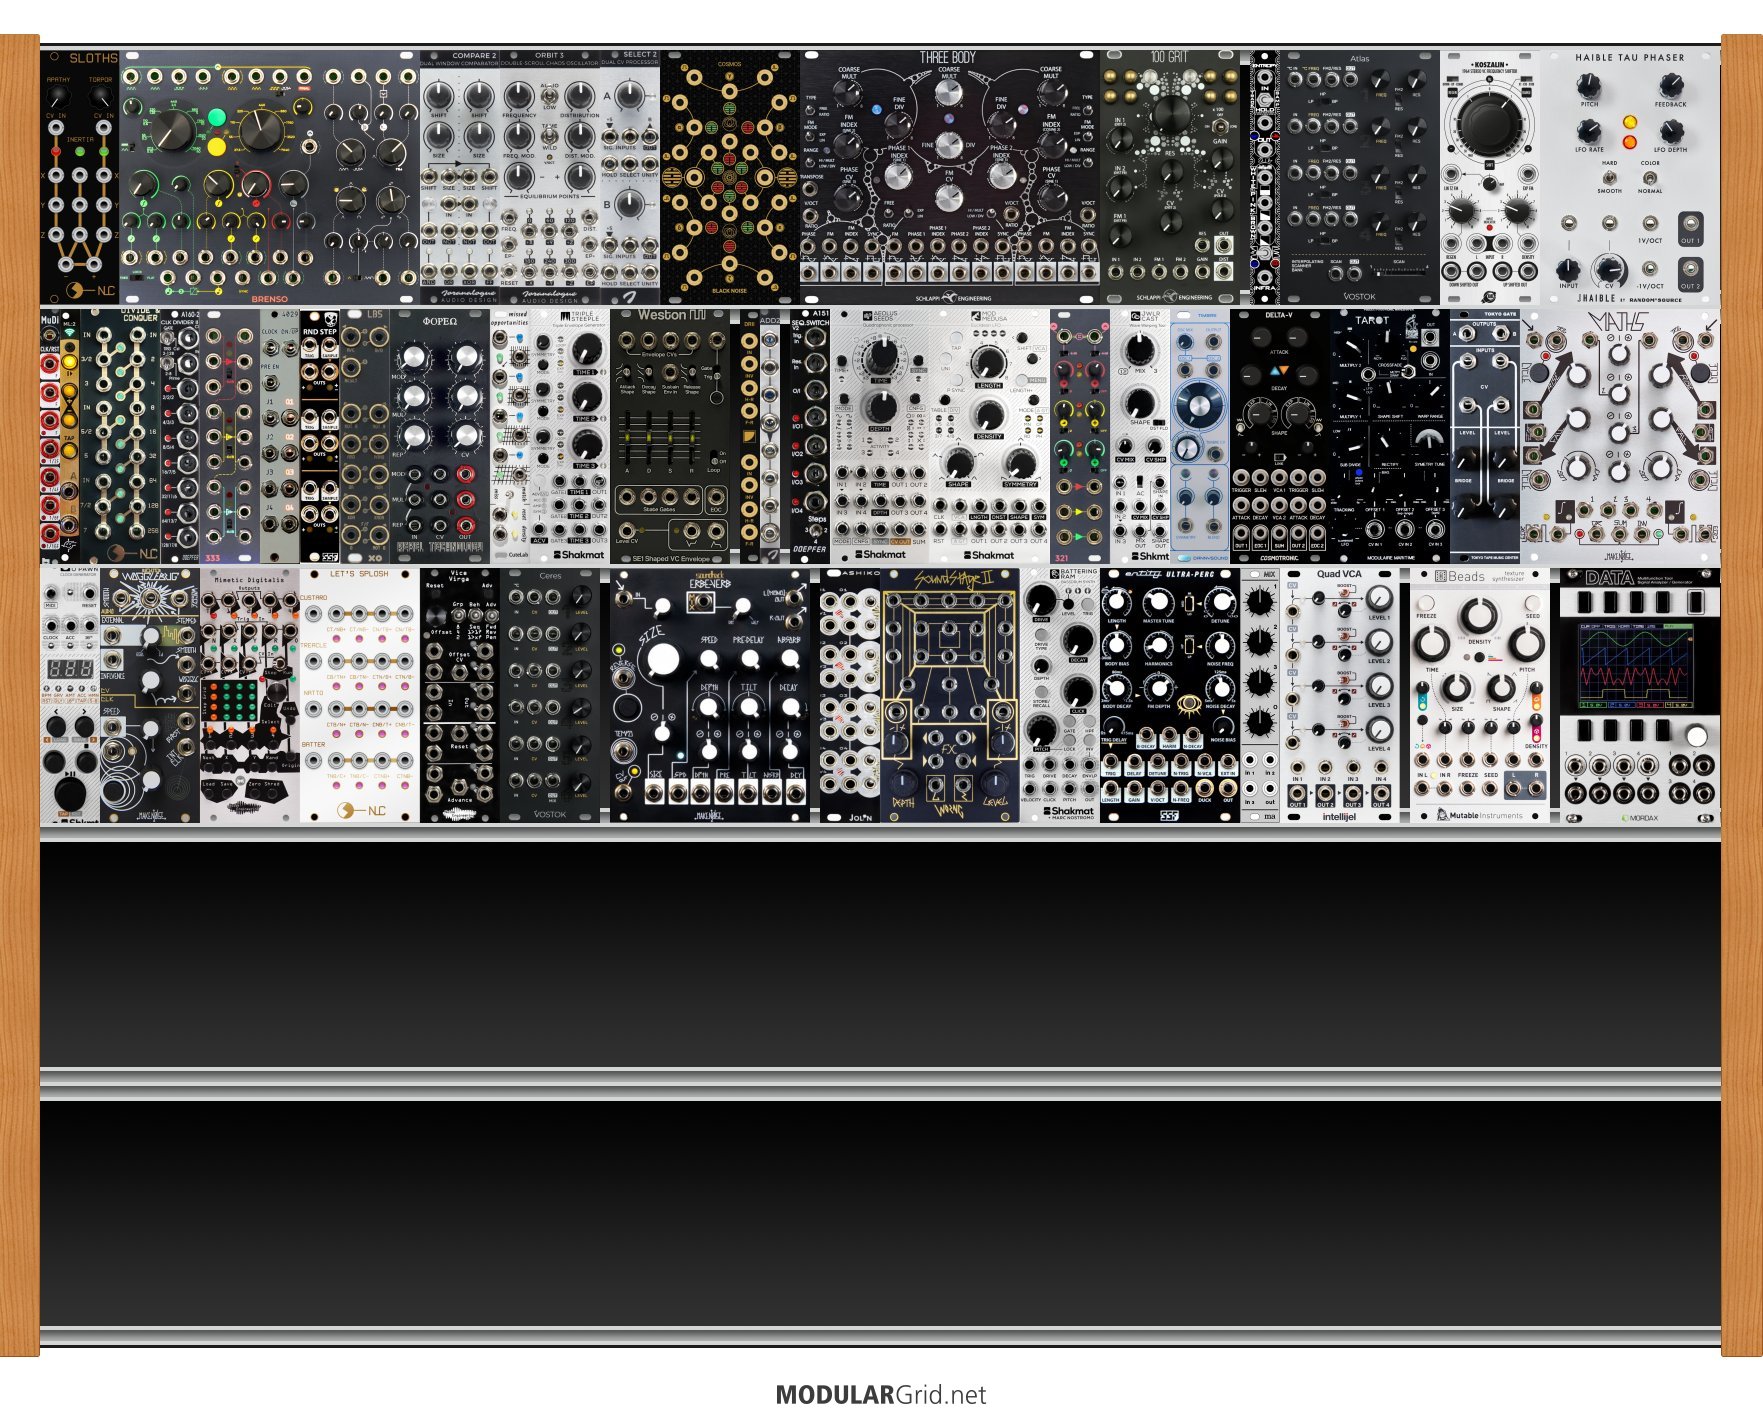The image size is (1763, 1416).
Task: Toggle the Hard/Smooth switch on Tau Phaser
Action: pyautogui.click(x=1609, y=177)
